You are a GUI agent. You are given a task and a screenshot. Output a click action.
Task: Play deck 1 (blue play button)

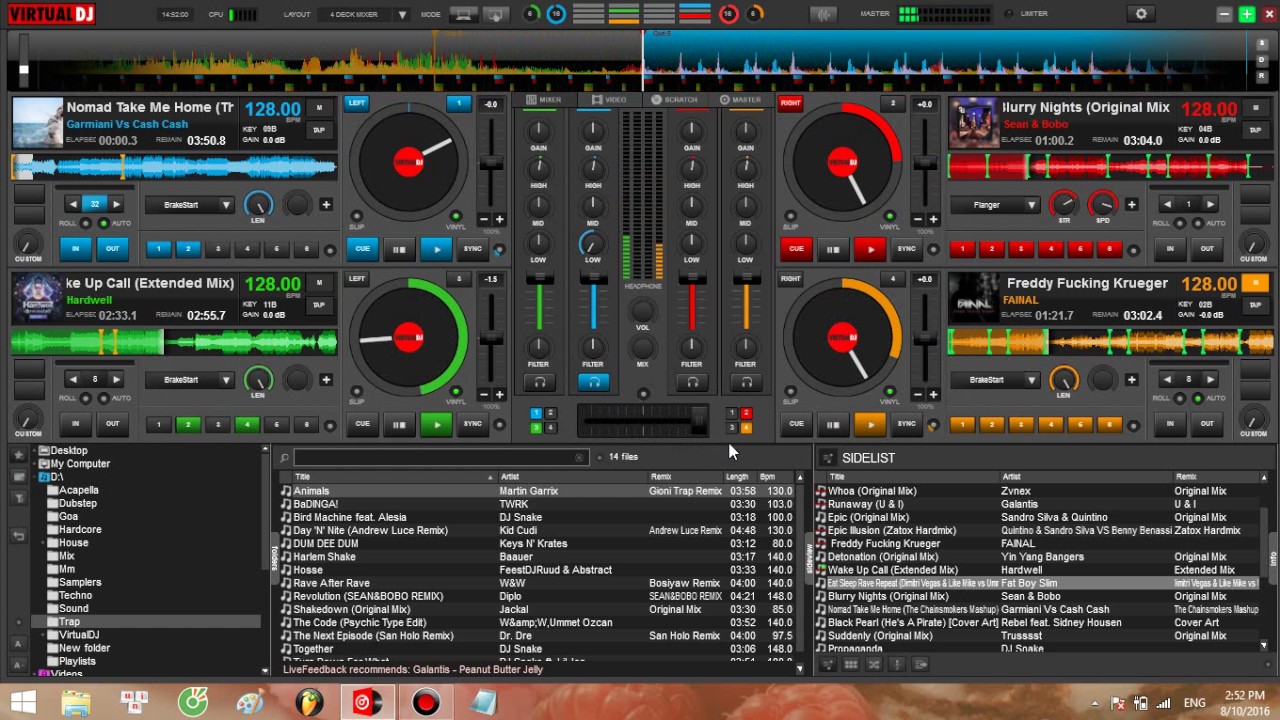(435, 249)
